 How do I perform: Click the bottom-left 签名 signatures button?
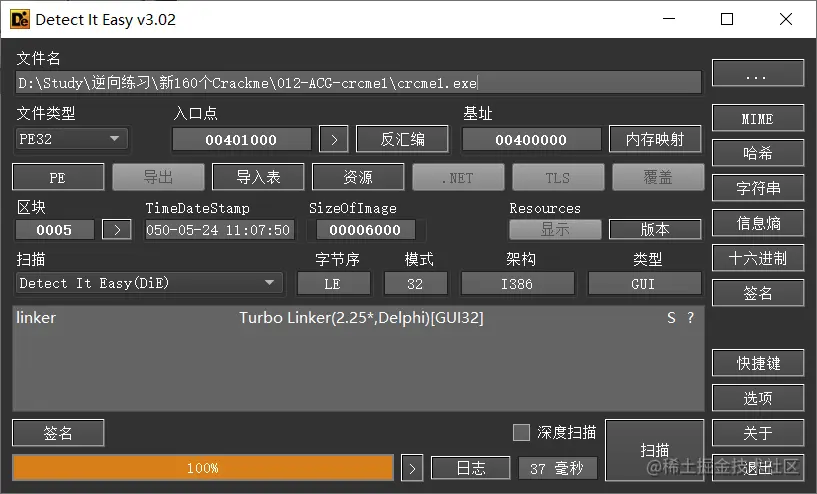point(58,433)
